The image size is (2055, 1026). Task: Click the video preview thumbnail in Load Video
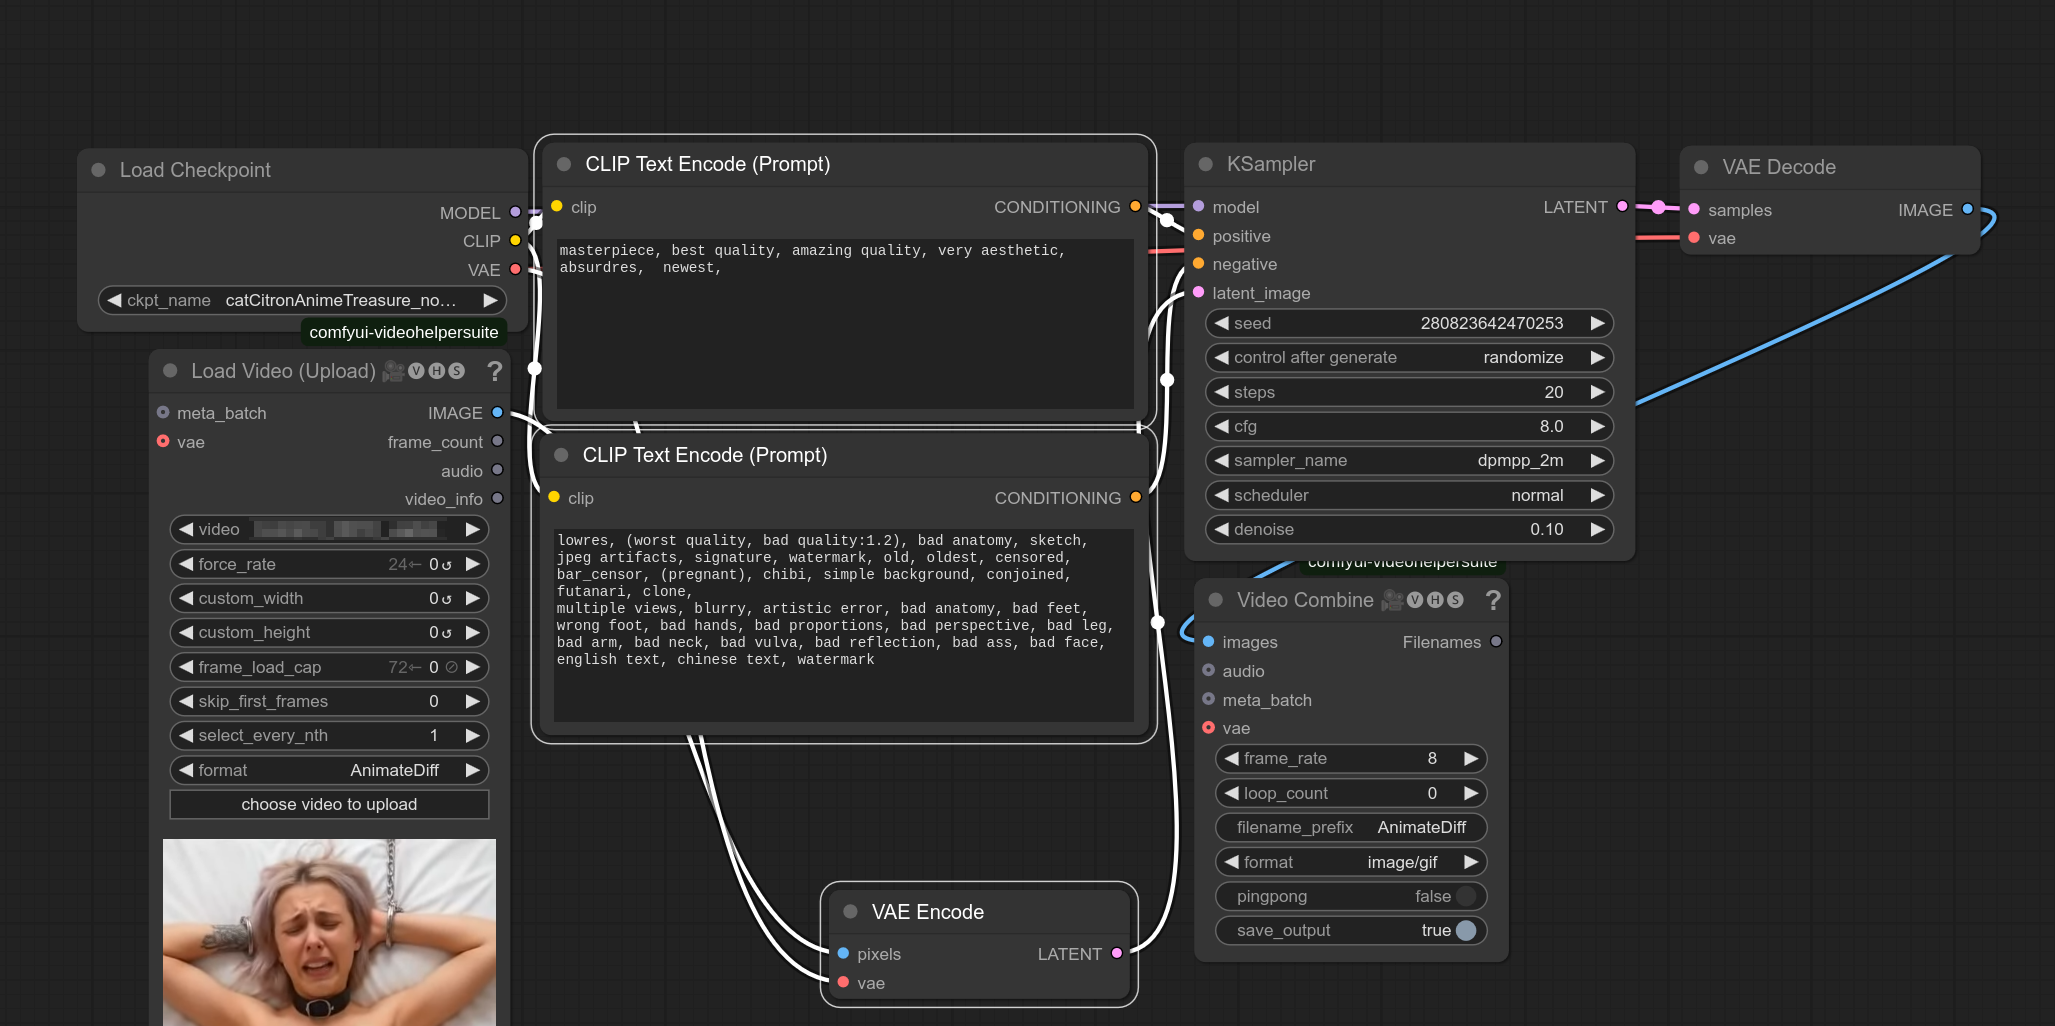click(x=329, y=932)
